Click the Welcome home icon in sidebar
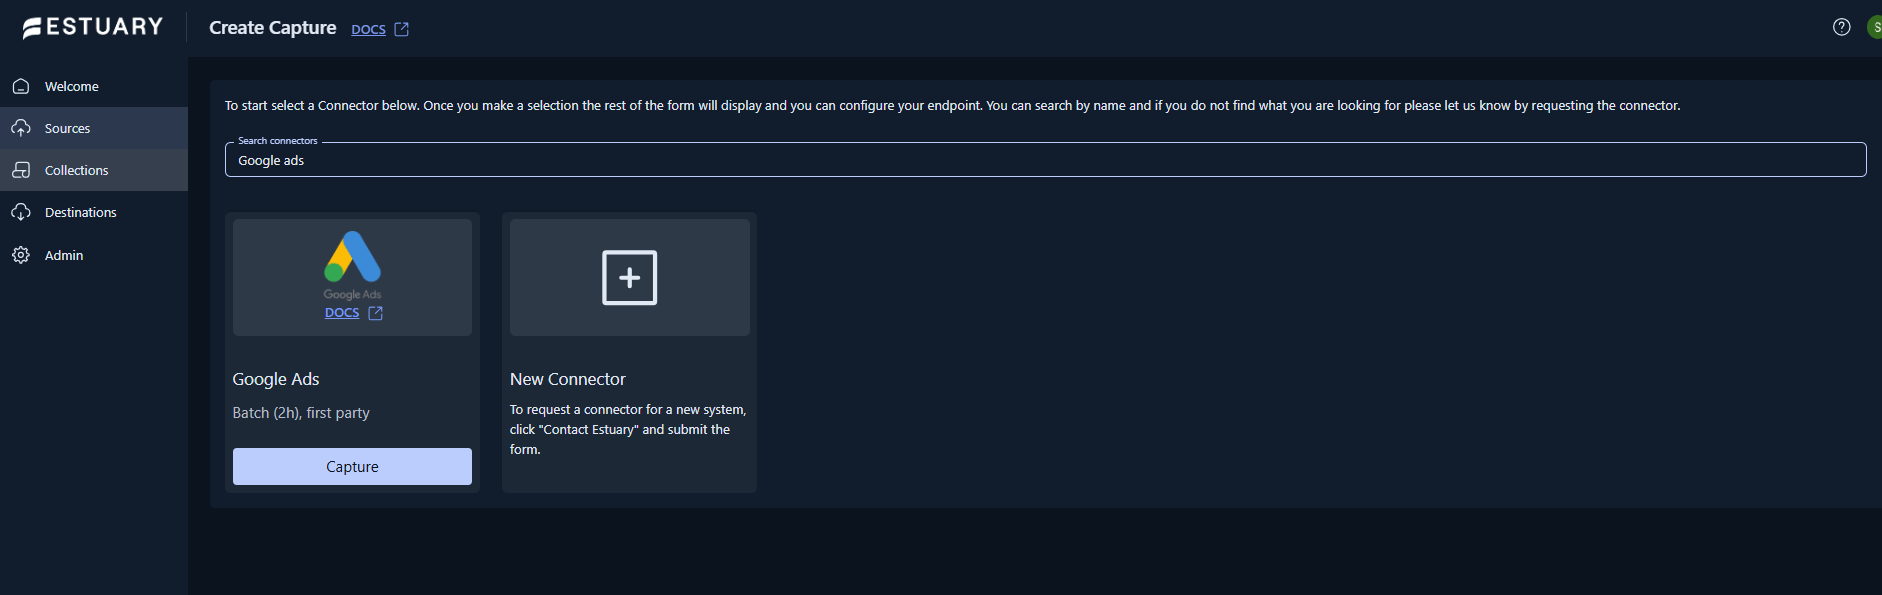 tap(21, 86)
